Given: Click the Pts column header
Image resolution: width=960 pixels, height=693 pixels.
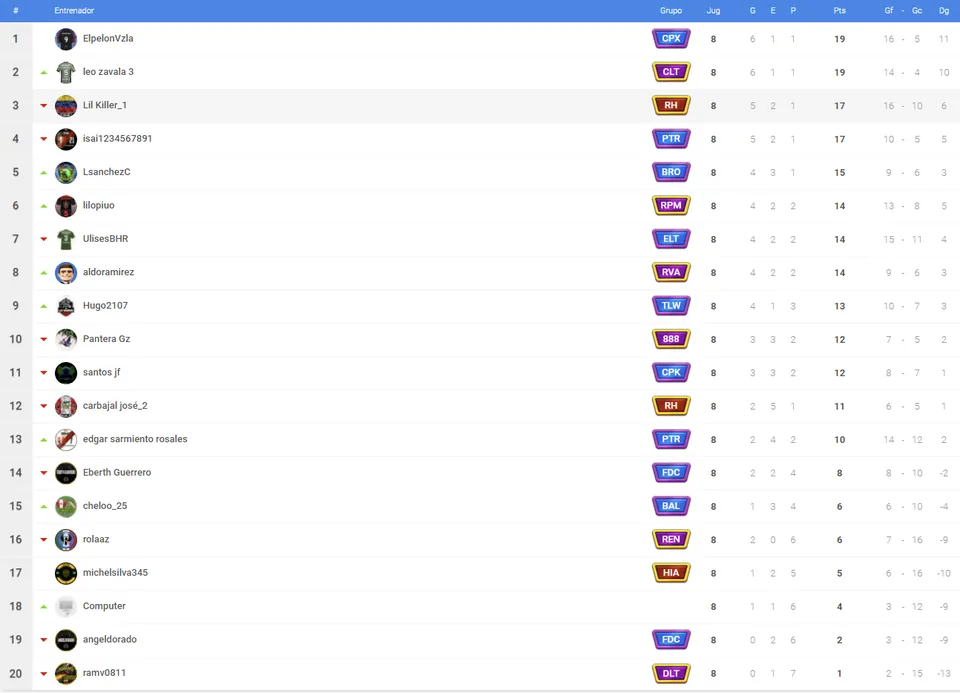Looking at the screenshot, I should click(x=839, y=10).
